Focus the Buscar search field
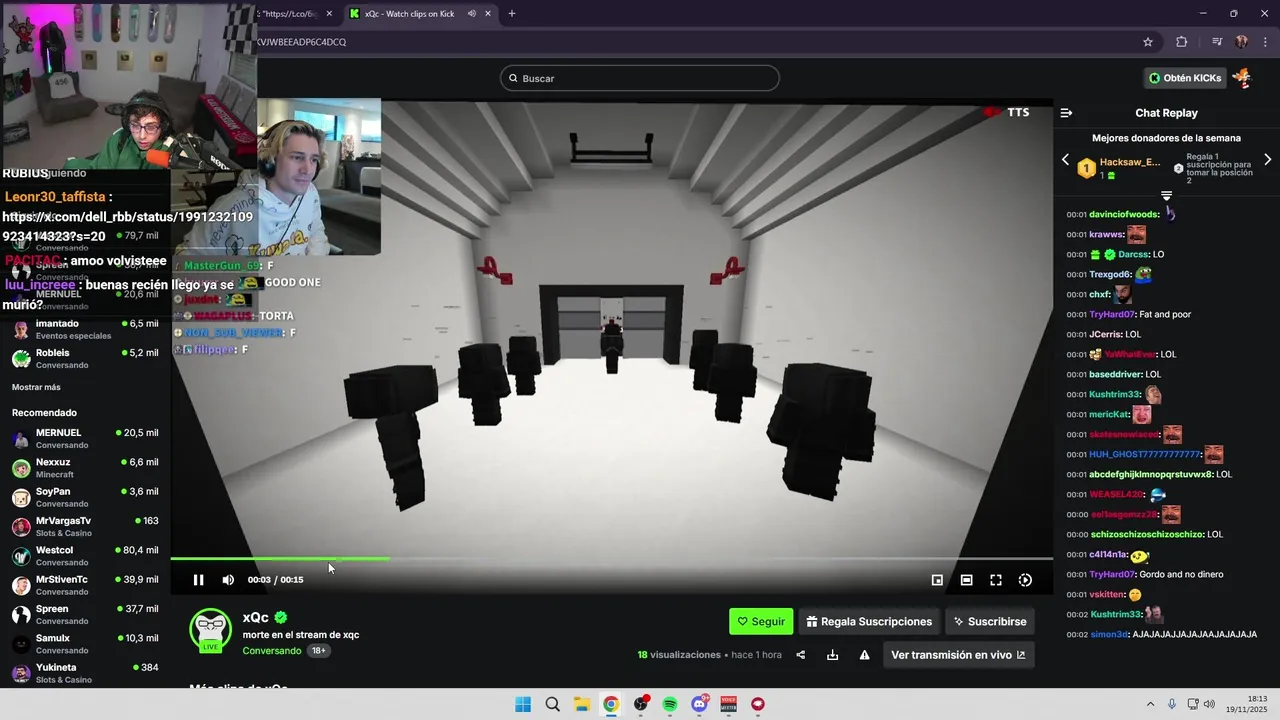The height and width of the screenshot is (720, 1280). tap(640, 78)
